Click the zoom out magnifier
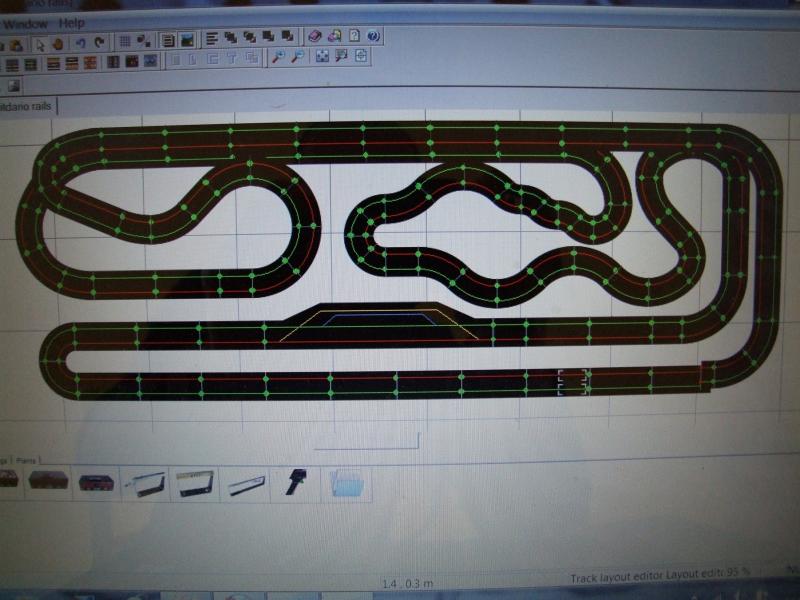This screenshot has width=800, height=600. click(x=298, y=57)
